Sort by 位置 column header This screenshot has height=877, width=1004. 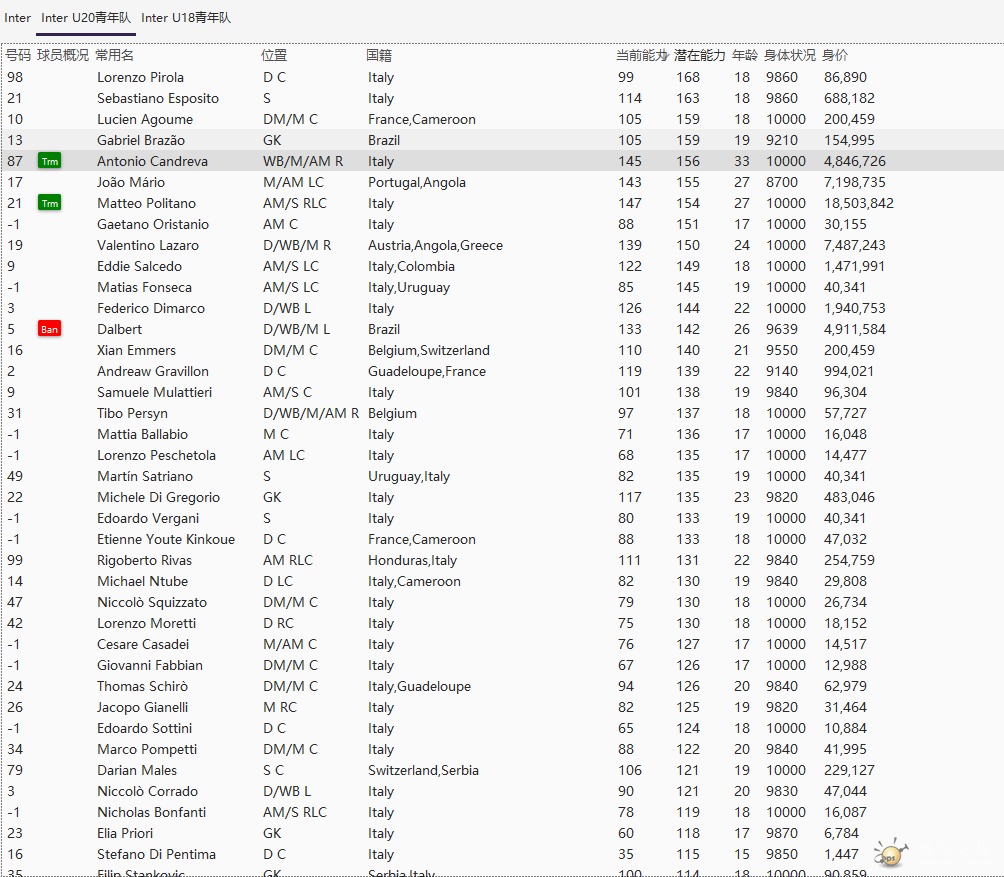274,56
